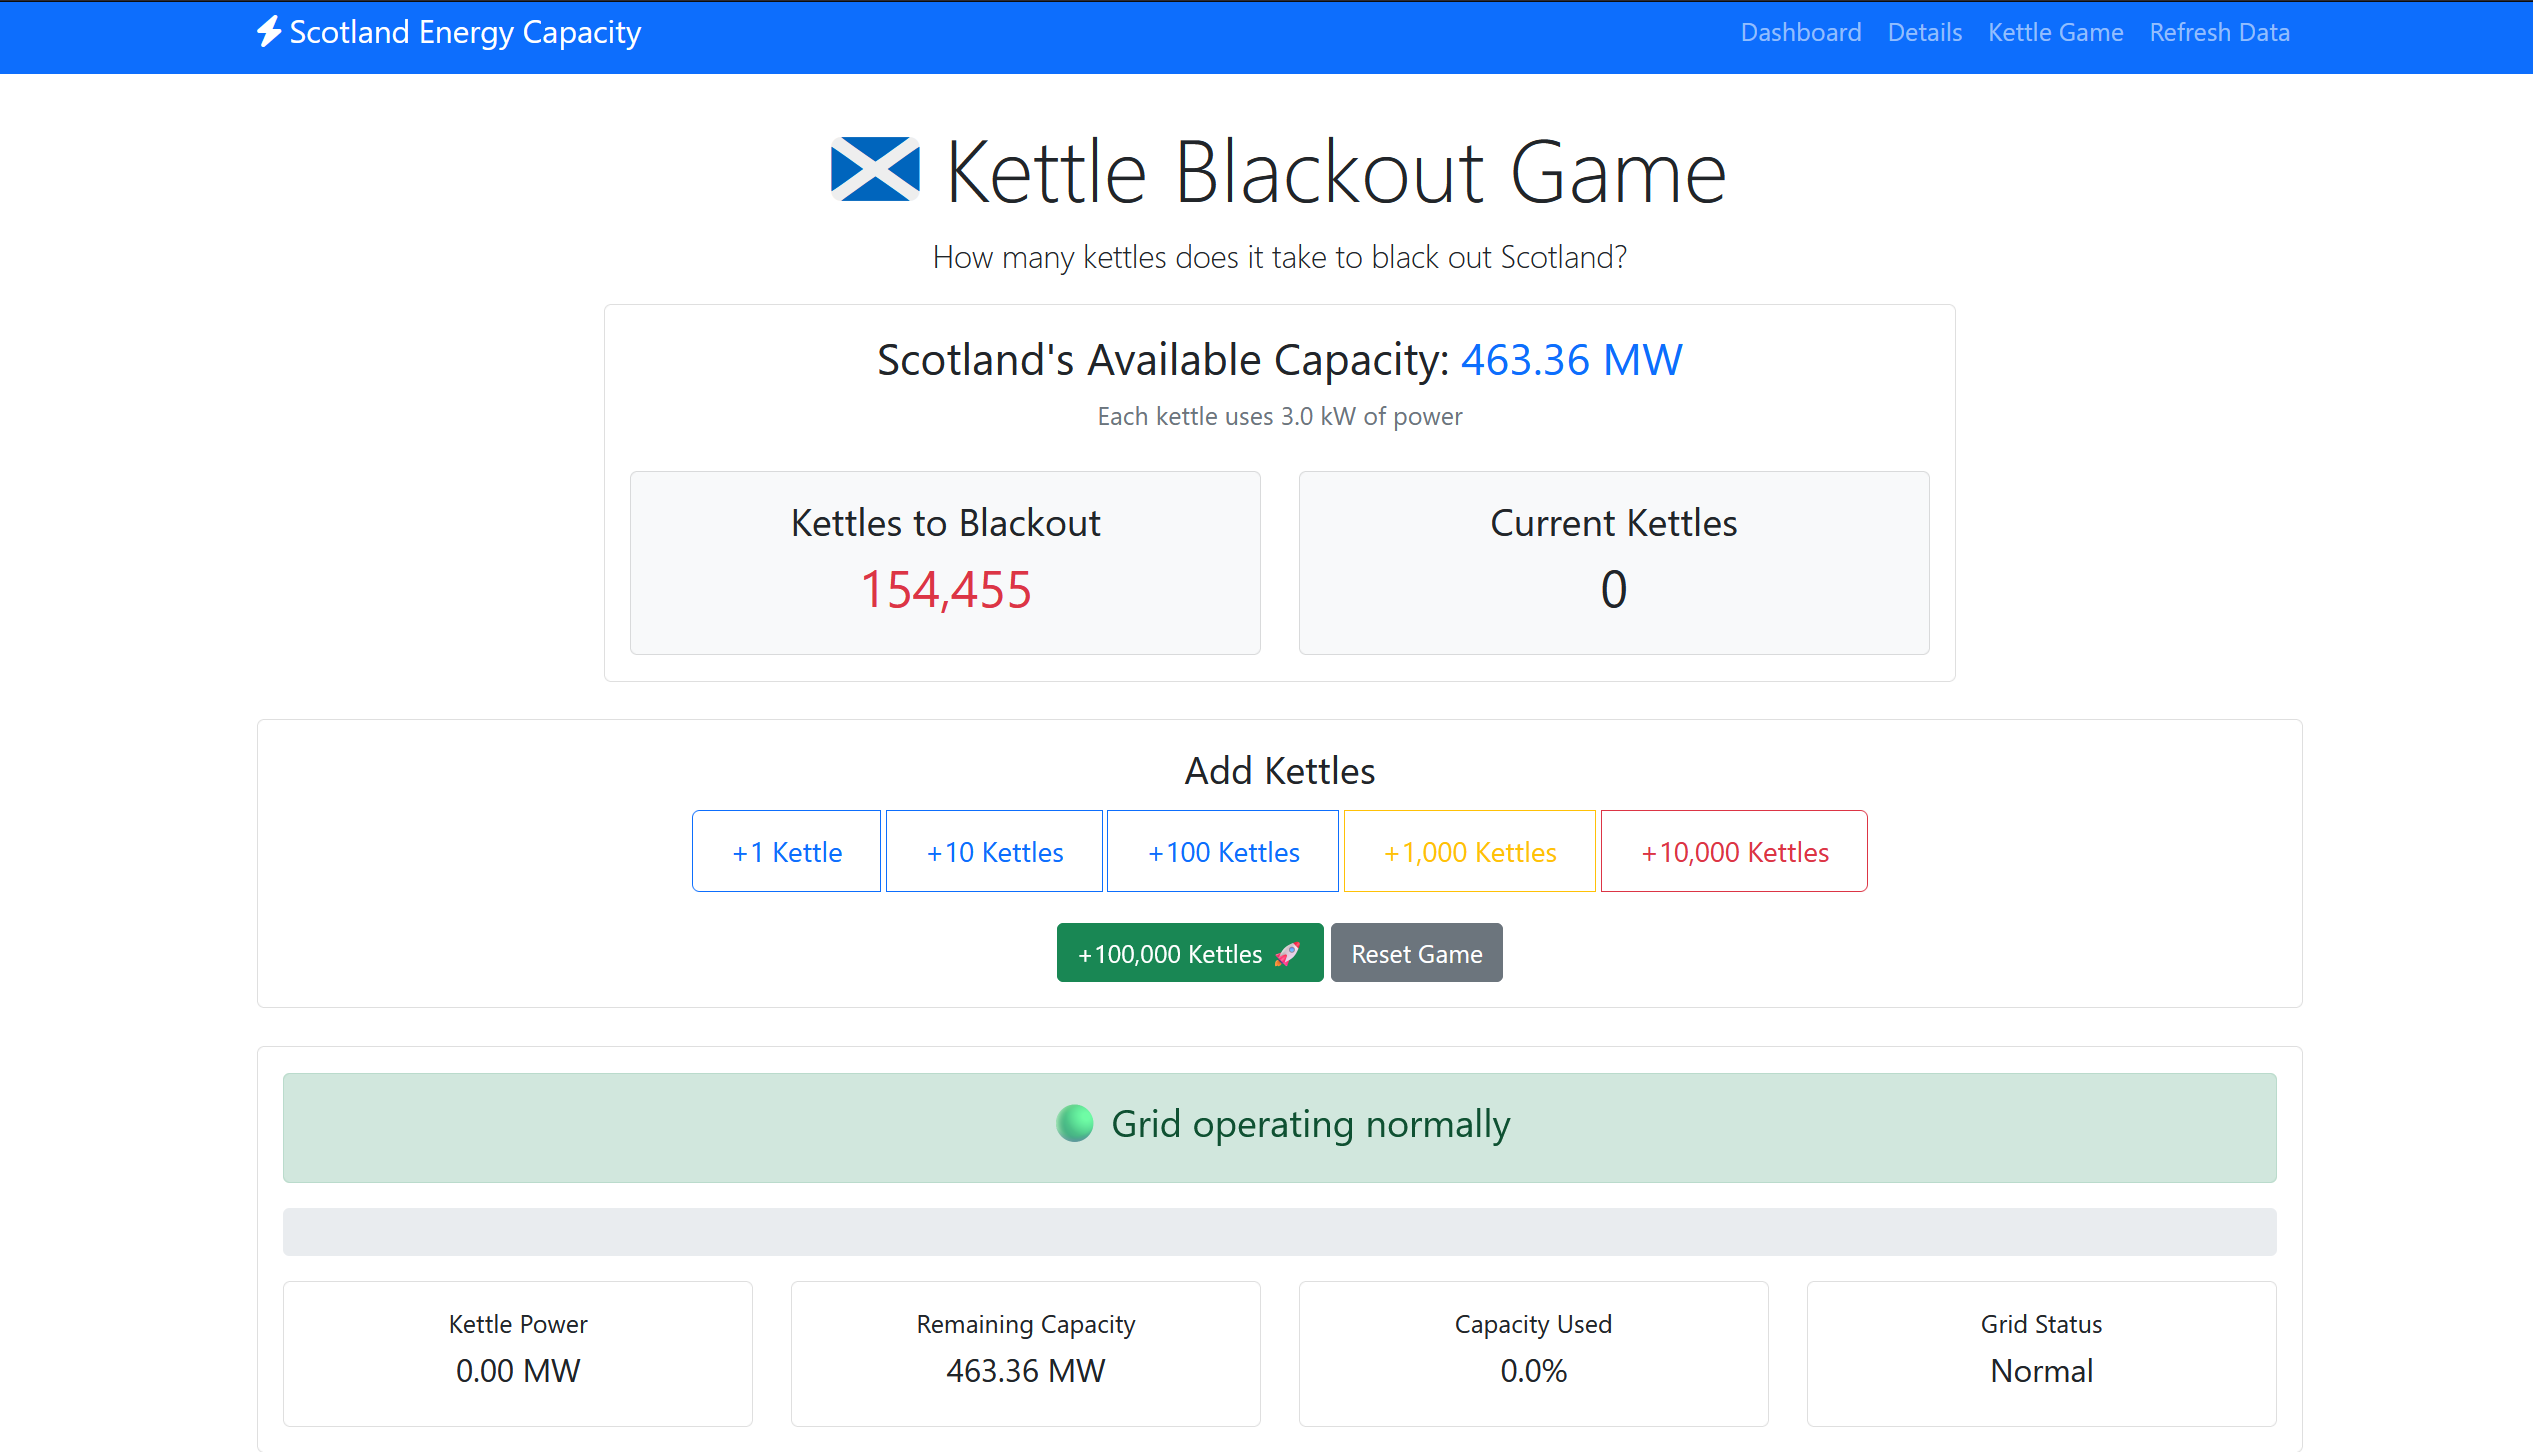Click the rocket icon on +100,000 button
Image resolution: width=2533 pixels, height=1452 pixels.
coord(1288,954)
